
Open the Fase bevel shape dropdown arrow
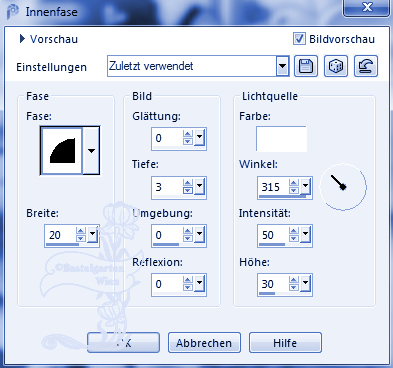tap(91, 151)
